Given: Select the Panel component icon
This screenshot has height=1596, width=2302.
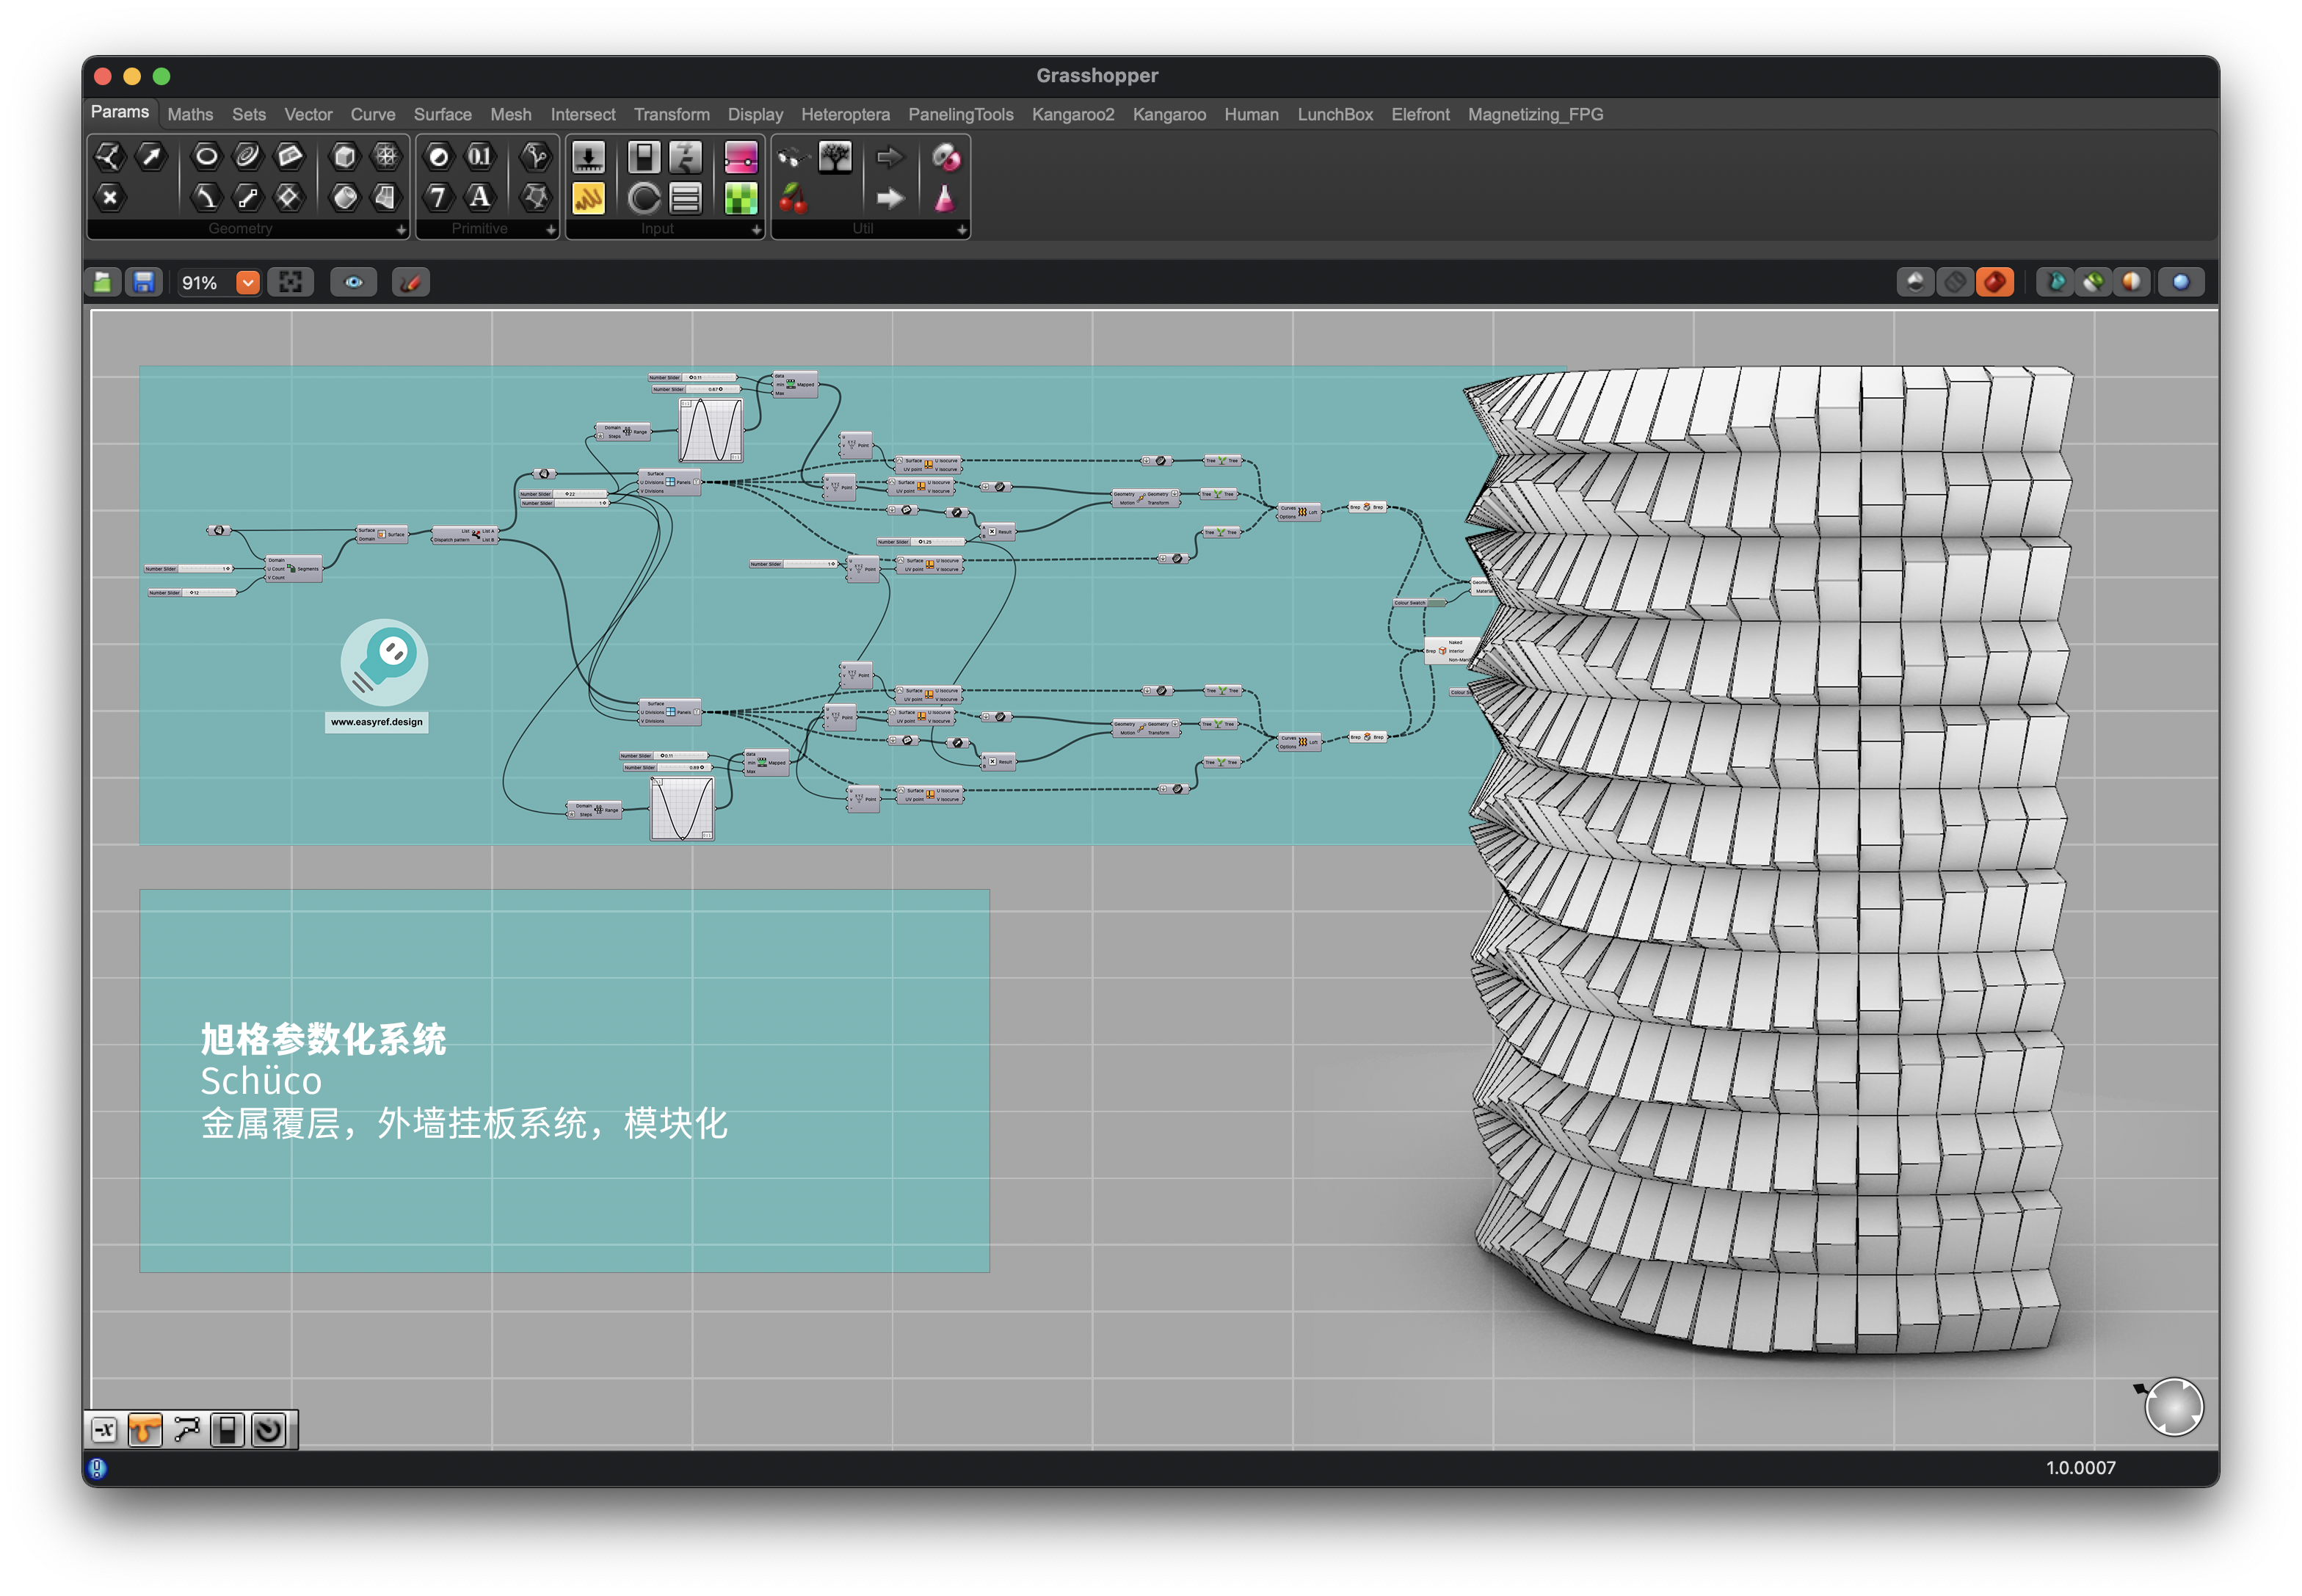Looking at the screenshot, I should click(588, 199).
